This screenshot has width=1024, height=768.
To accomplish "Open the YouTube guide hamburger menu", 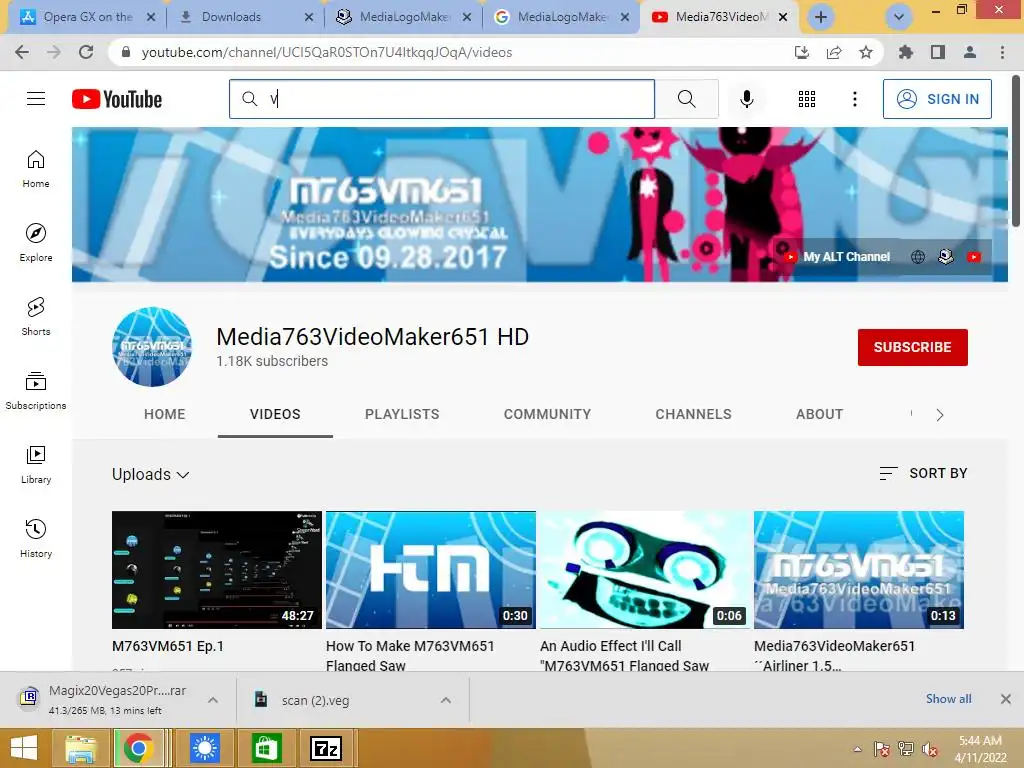I will (x=36, y=99).
